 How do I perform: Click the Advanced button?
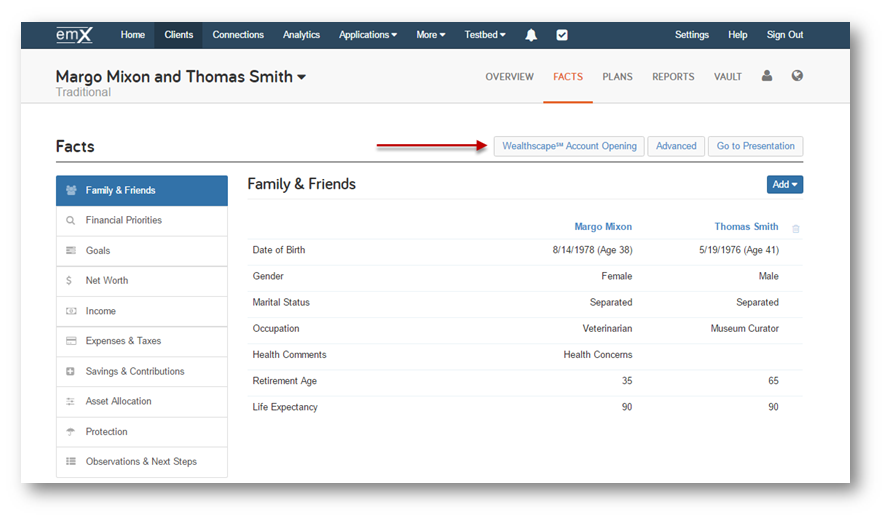pyautogui.click(x=676, y=146)
